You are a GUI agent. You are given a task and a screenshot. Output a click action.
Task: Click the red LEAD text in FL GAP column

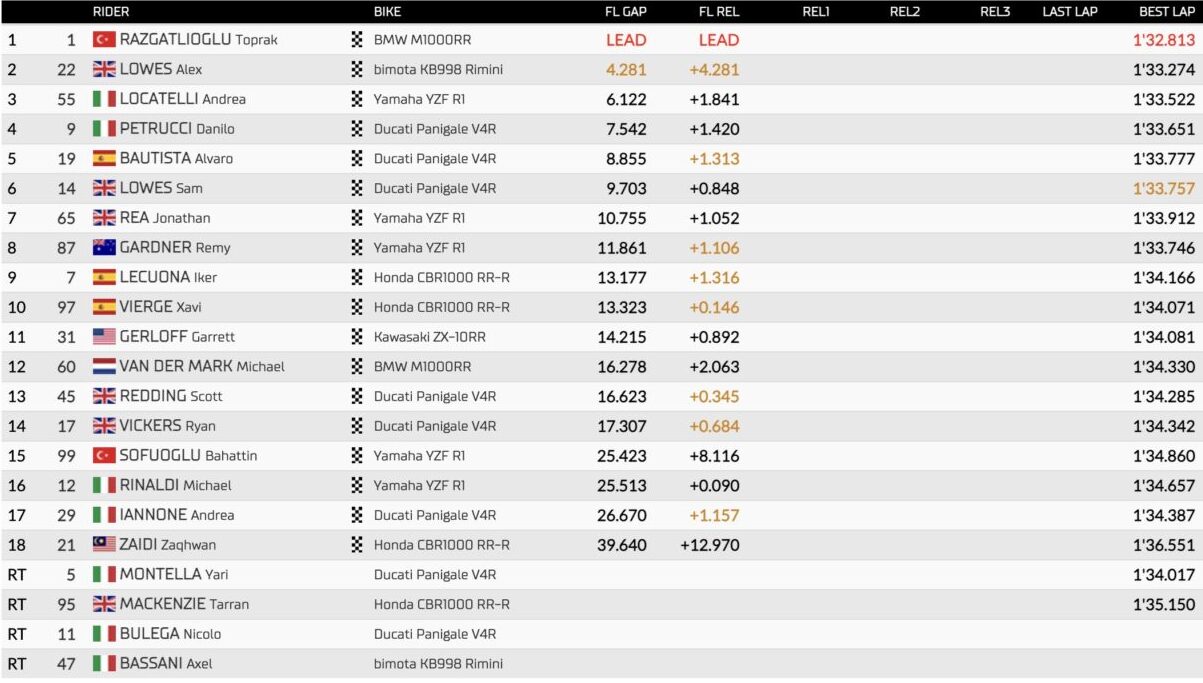626,40
